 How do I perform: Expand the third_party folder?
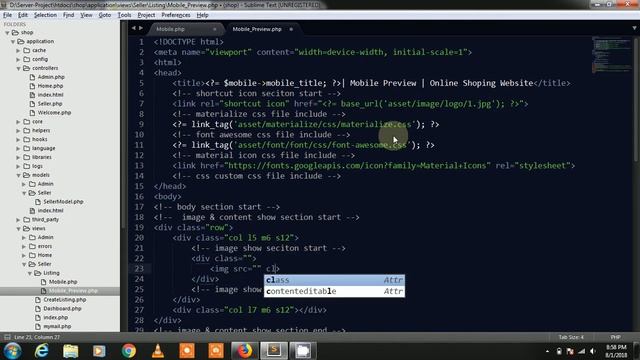click(x=18, y=220)
